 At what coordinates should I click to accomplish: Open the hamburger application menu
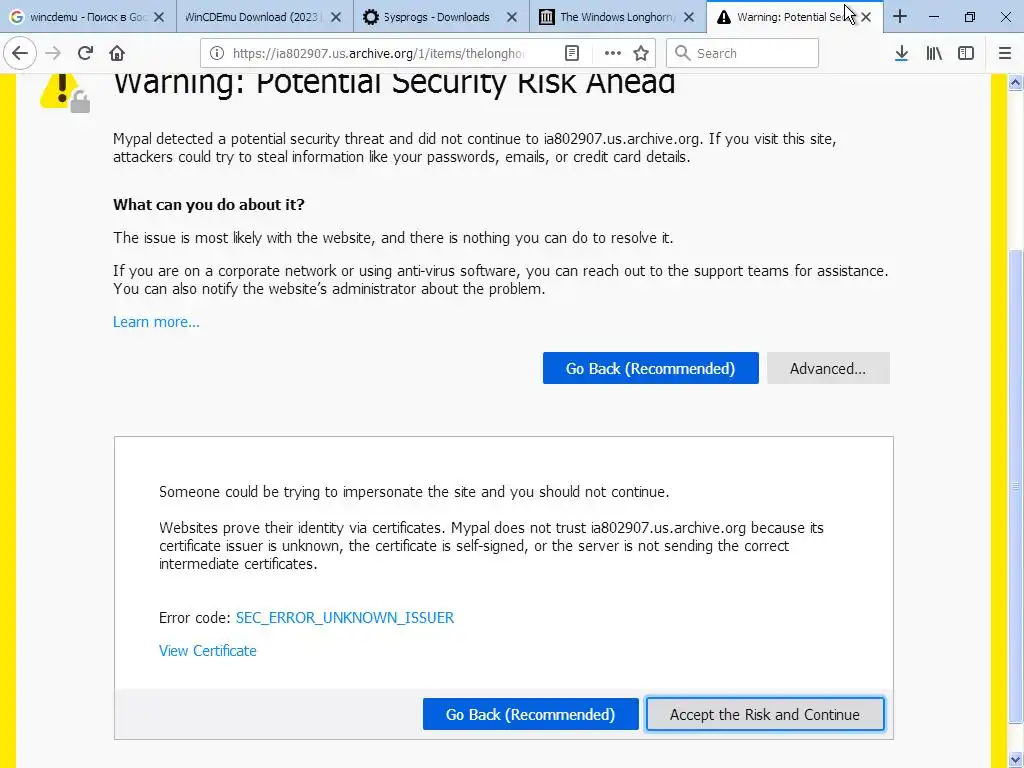(1005, 53)
